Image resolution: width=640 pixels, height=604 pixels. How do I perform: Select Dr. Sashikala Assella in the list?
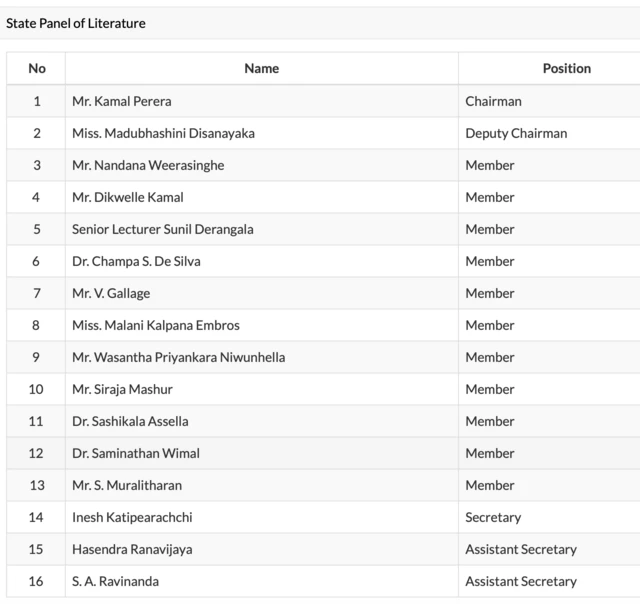tap(130, 421)
